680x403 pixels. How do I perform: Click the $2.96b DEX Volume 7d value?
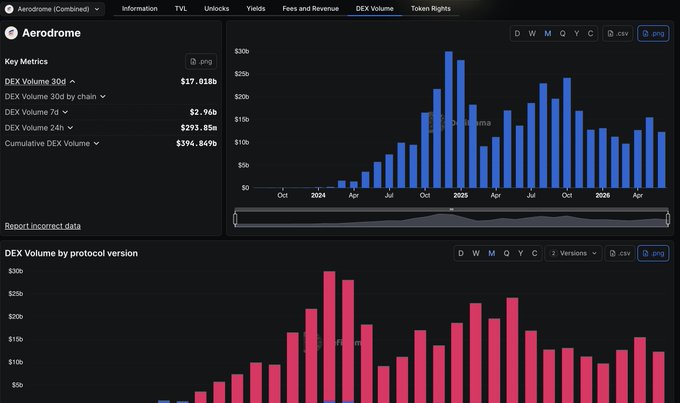[203, 112]
